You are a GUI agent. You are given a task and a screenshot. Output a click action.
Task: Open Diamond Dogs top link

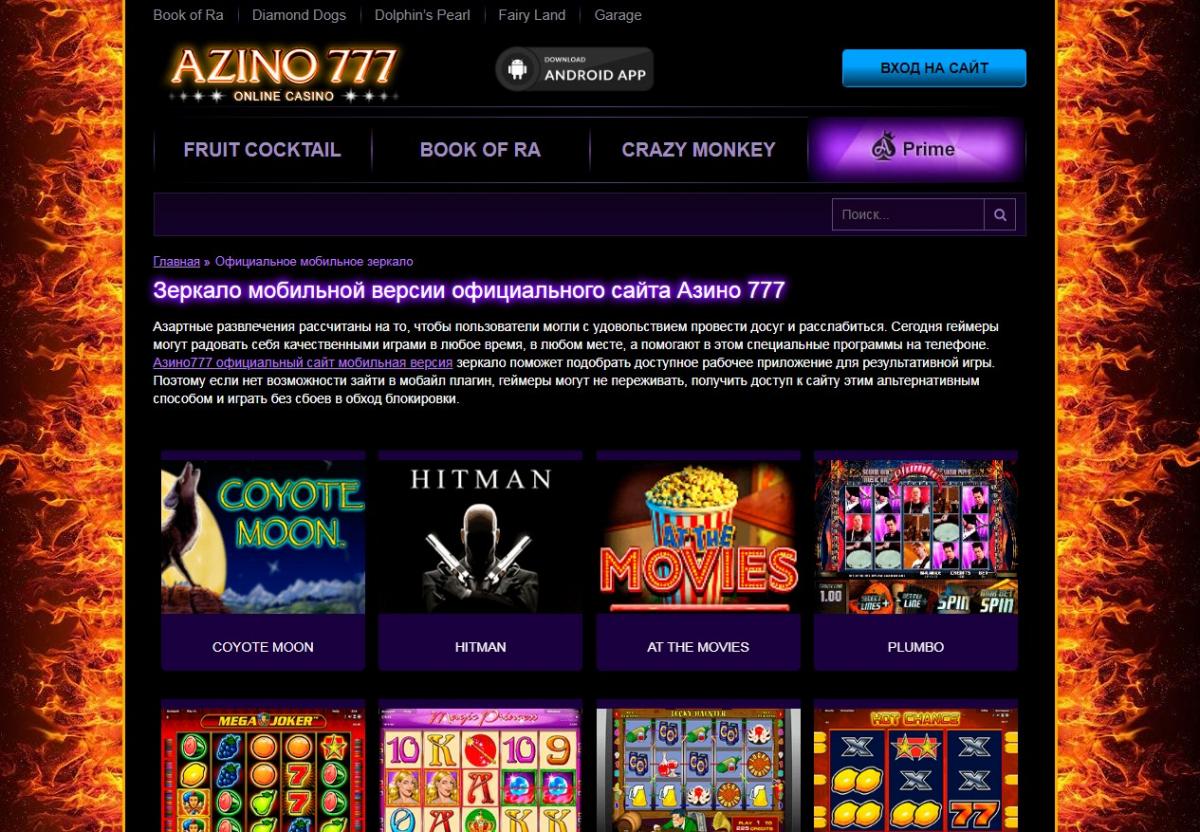(299, 15)
